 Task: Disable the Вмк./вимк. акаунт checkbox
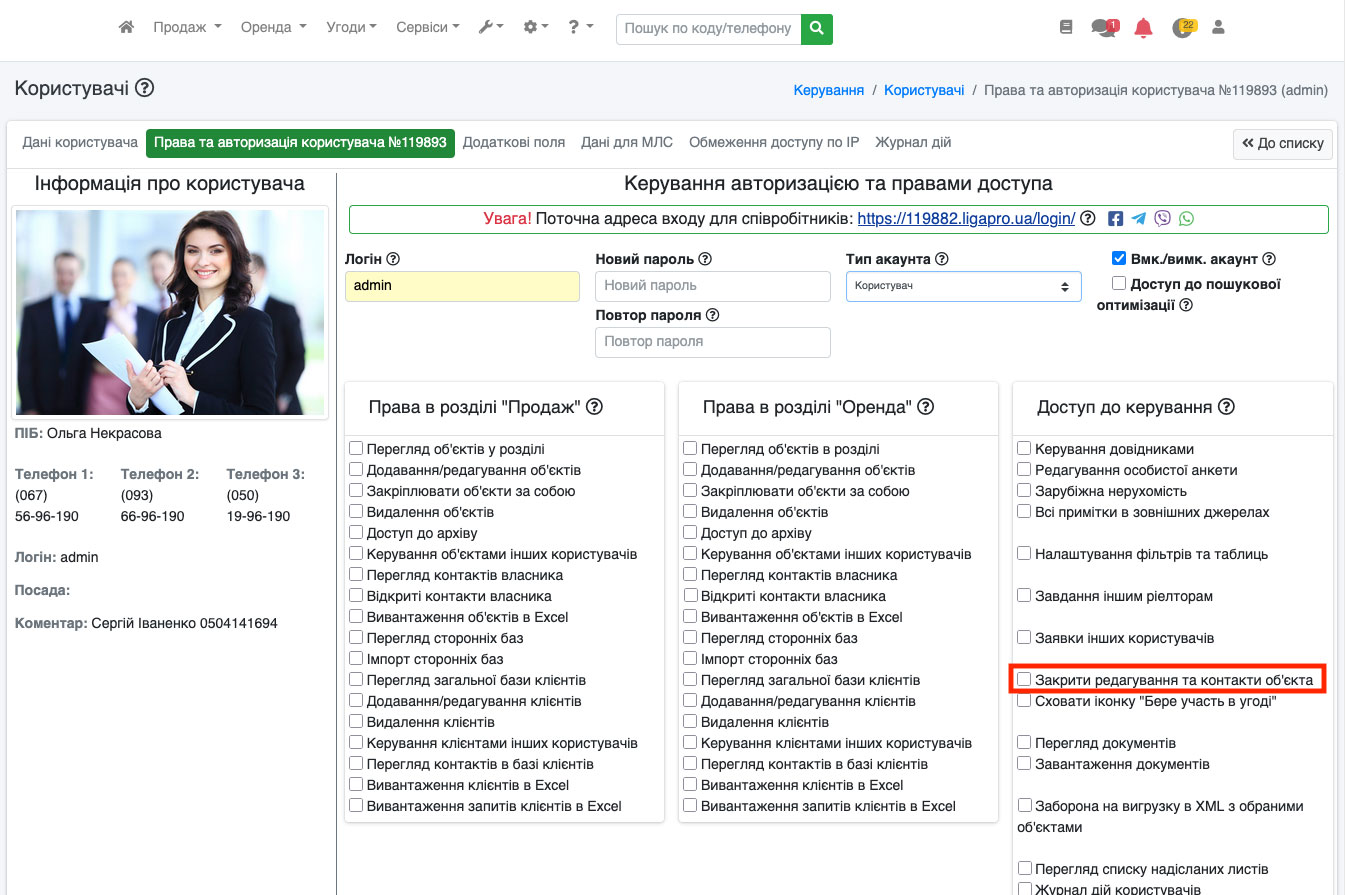(1119, 258)
